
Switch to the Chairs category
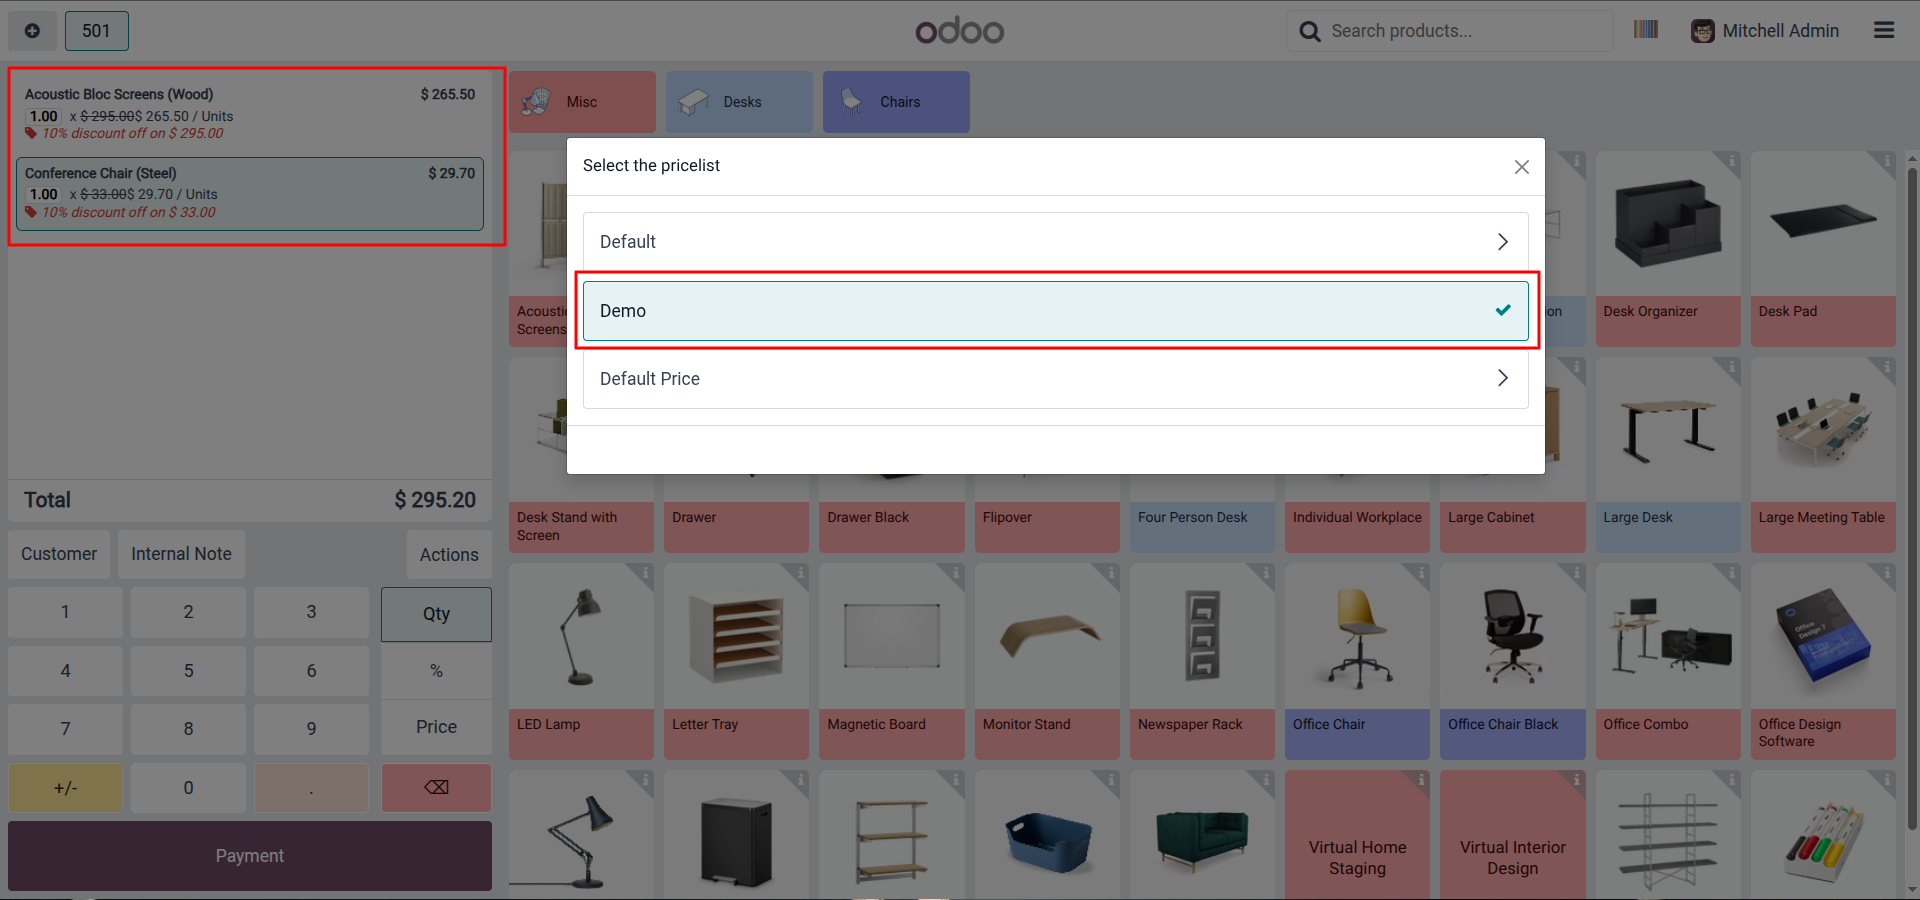click(x=896, y=102)
